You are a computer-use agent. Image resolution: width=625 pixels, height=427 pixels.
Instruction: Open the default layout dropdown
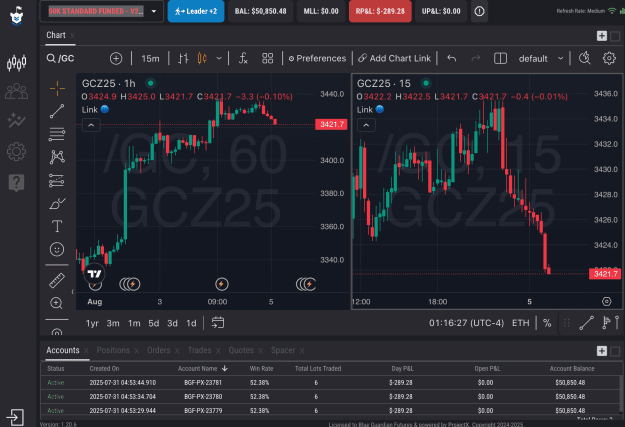(540, 59)
